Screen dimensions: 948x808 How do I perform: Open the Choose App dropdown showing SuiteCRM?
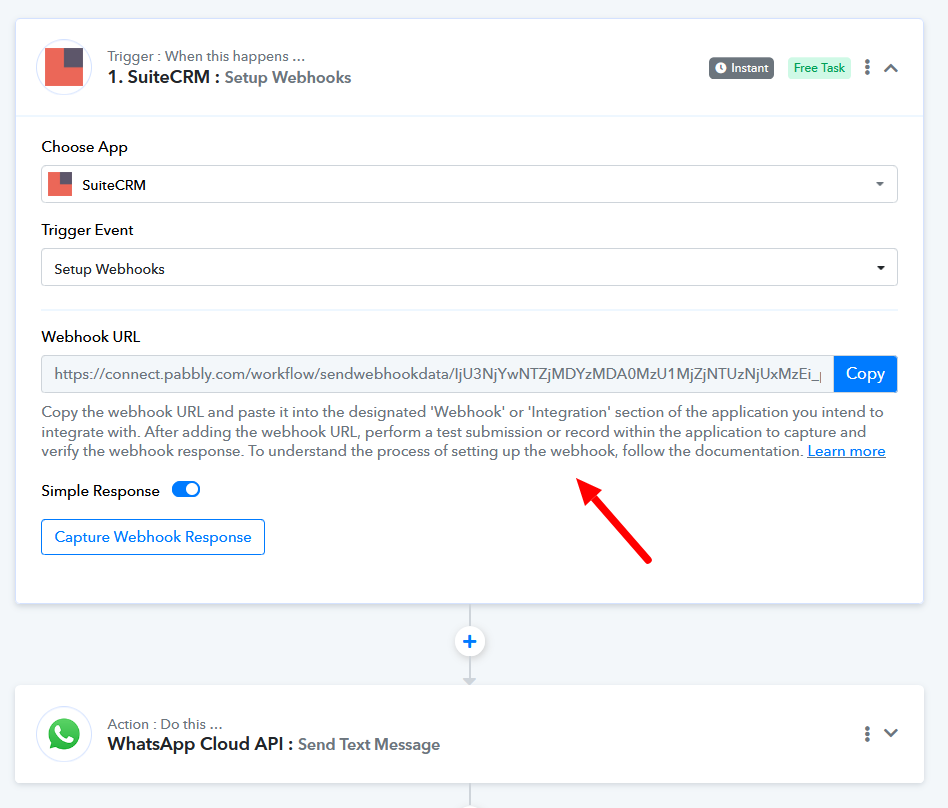tap(469, 184)
